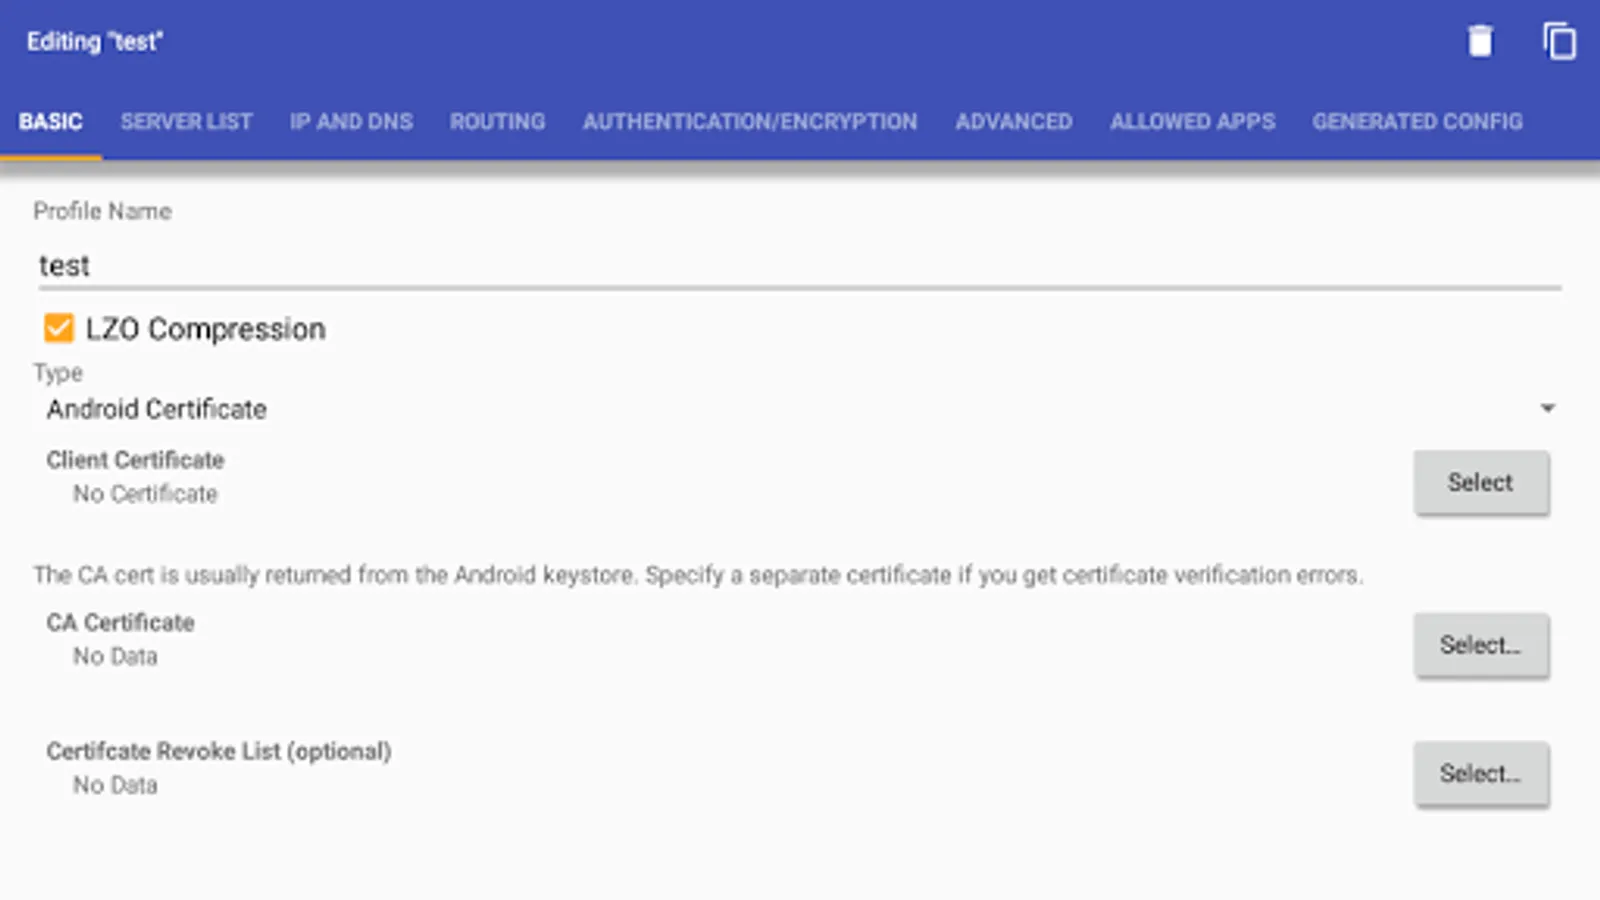Click the "CA Certificate" label
Viewport: 1600px width, 900px height.
coord(120,622)
